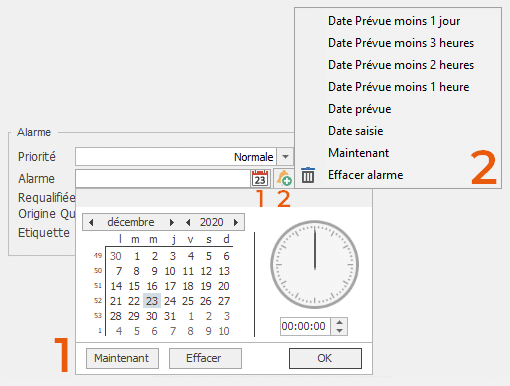The width and height of the screenshot is (510, 386).
Task: Confirm with the OK button
Action: pos(325,358)
